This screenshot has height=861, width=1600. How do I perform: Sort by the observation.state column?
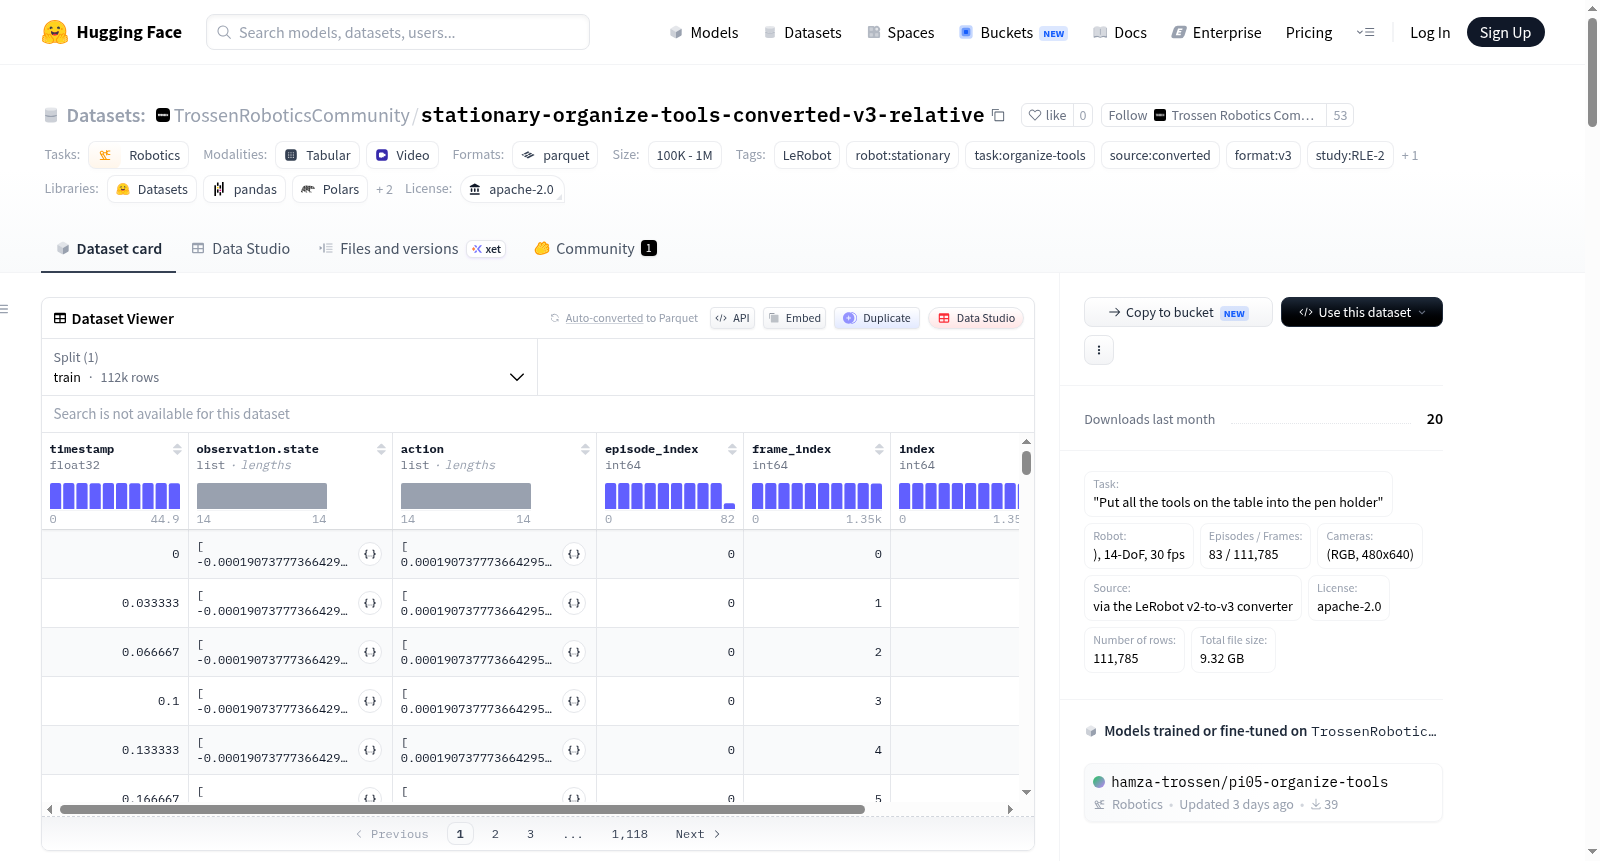381,449
